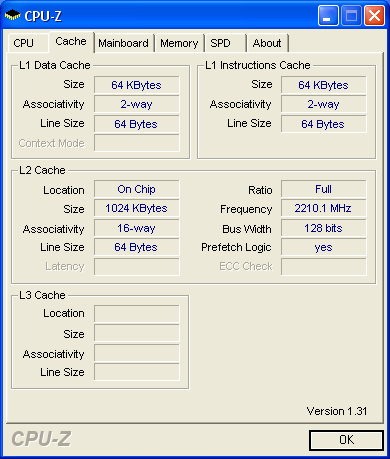The image size is (390, 459).
Task: Click the empty L3 Associativity field
Action: tap(137, 353)
